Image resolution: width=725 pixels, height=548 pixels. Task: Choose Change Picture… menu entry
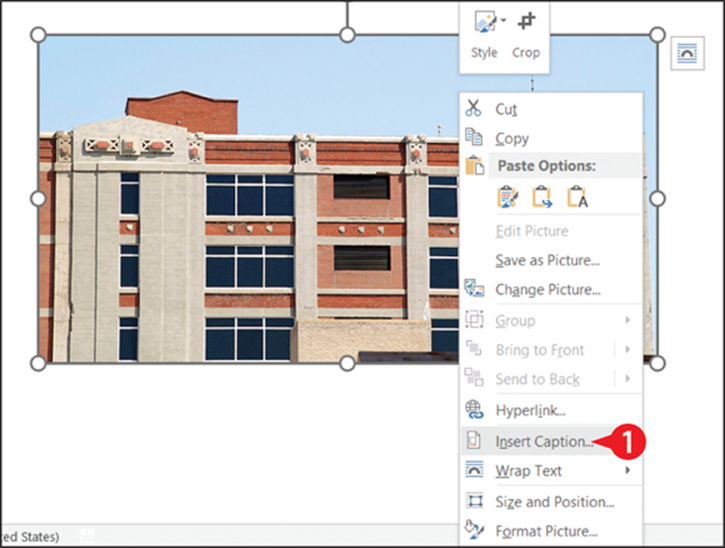tap(551, 289)
